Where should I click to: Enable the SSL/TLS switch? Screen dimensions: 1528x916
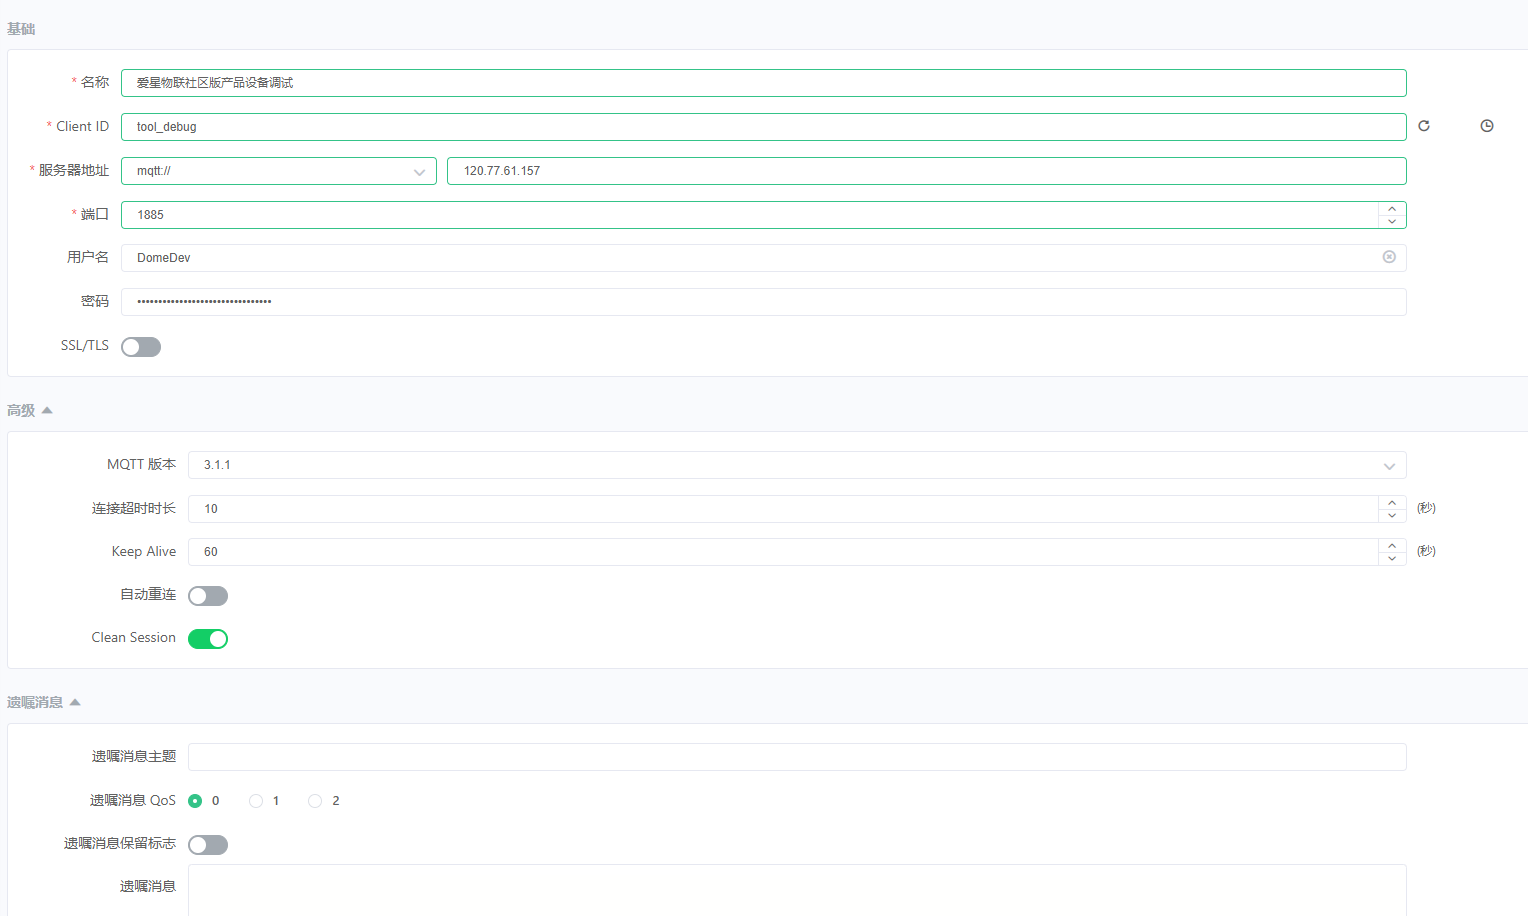141,347
